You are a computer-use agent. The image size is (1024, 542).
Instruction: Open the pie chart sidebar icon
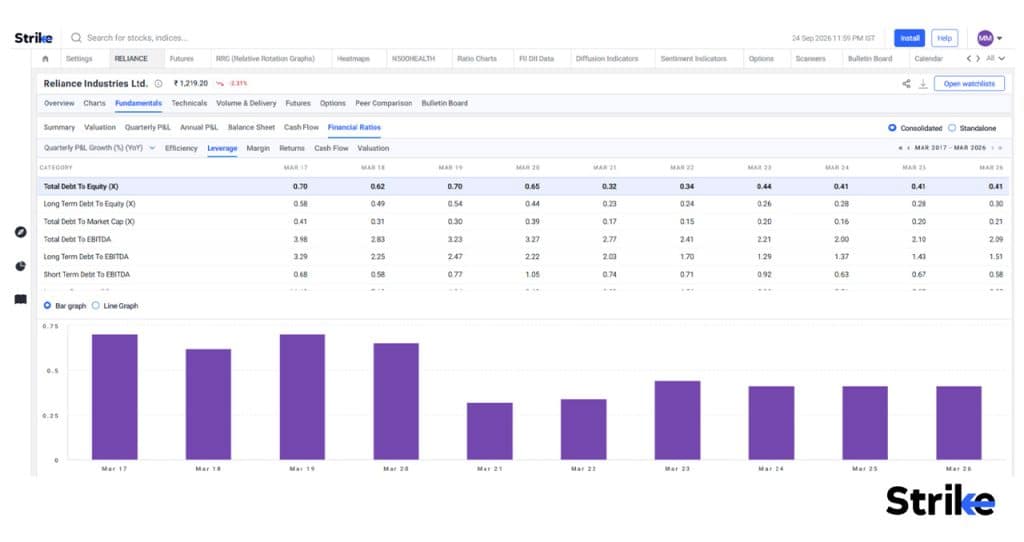(x=21, y=266)
